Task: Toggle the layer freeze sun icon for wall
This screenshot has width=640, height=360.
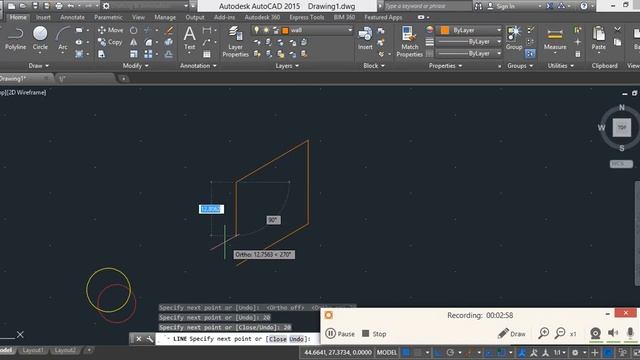Action: (266, 30)
